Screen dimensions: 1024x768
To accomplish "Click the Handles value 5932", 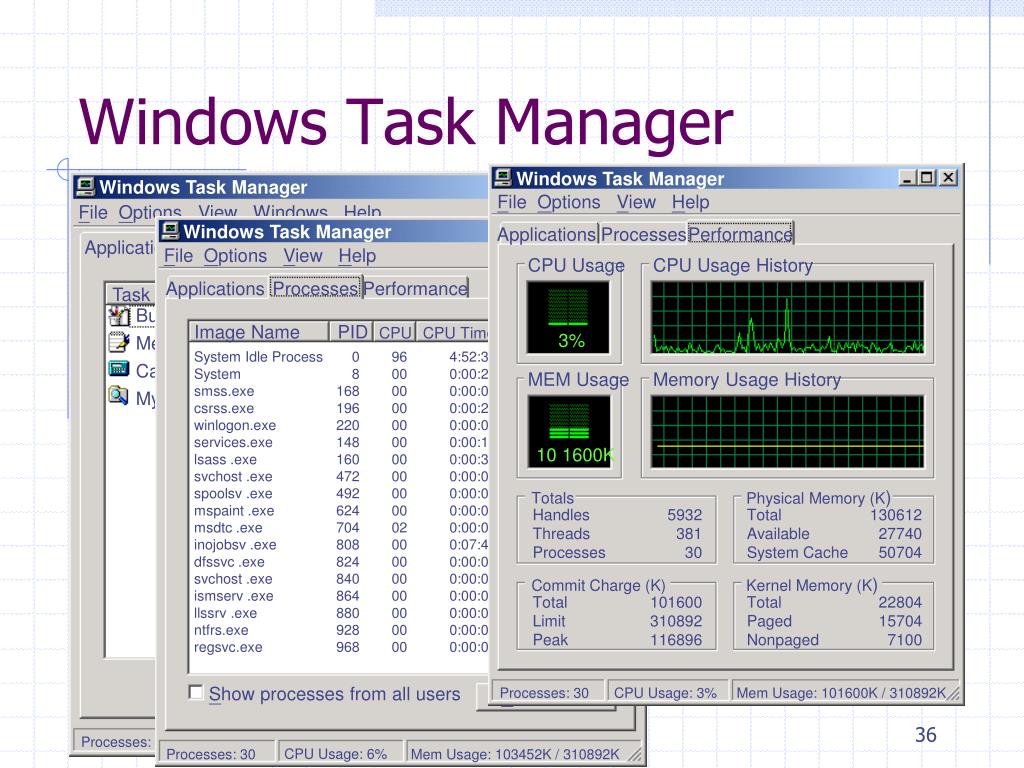I will (x=684, y=515).
